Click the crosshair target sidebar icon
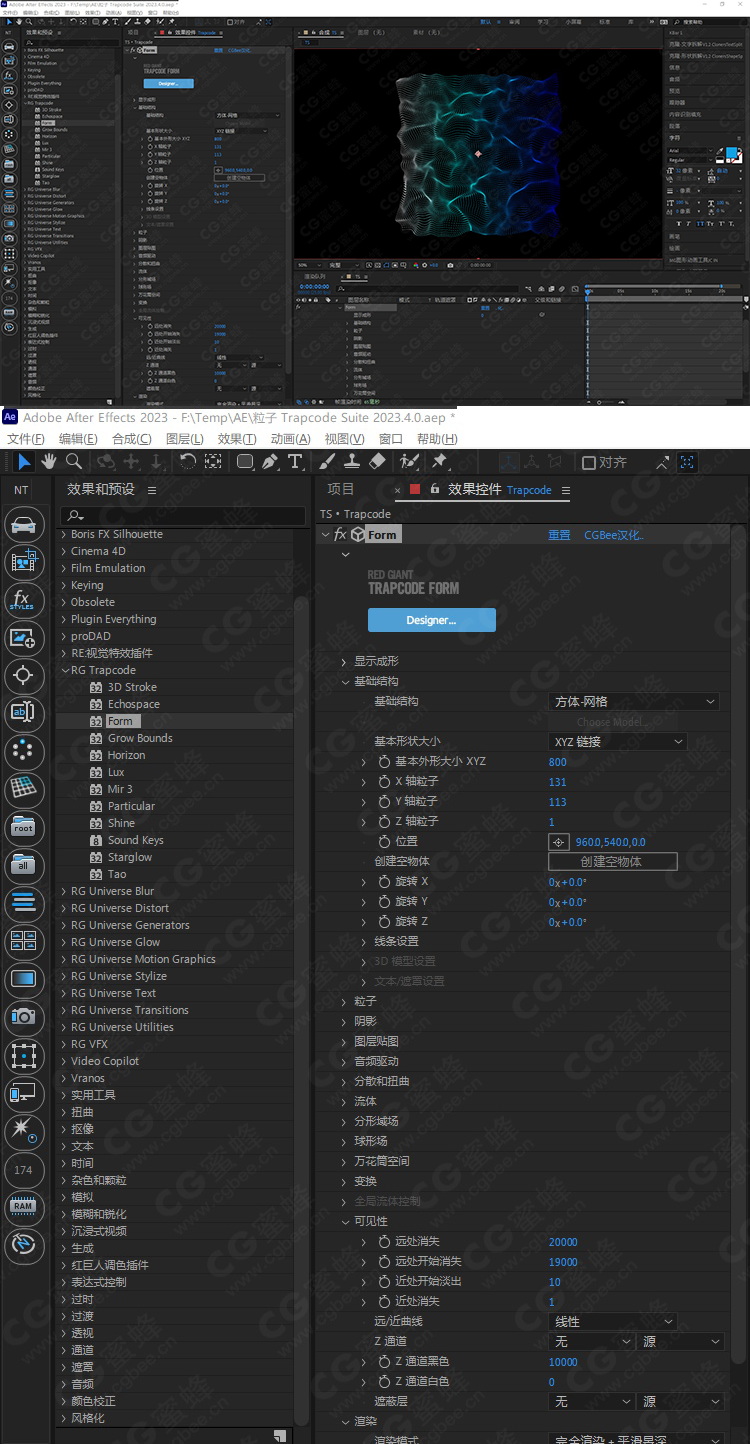The width and height of the screenshot is (750, 1444). click(x=23, y=676)
